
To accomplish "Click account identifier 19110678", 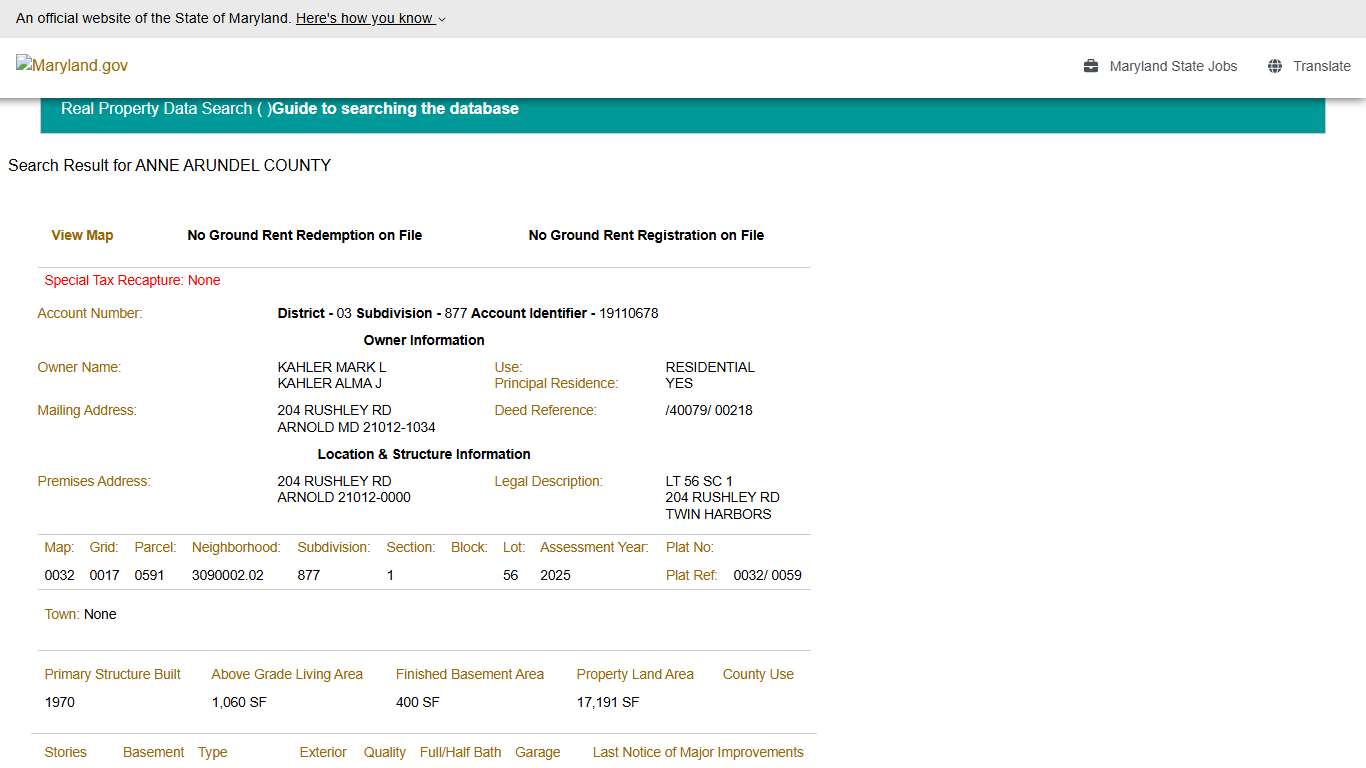I will (x=628, y=313).
